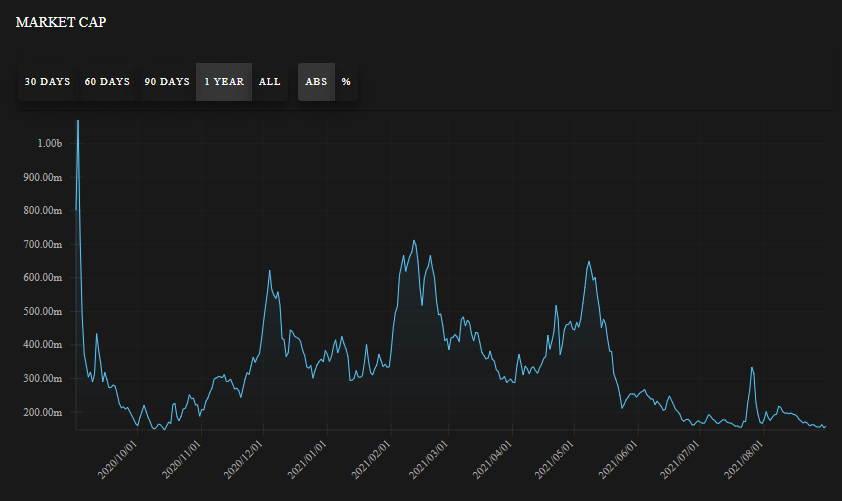Select the 30 DAYS range button
This screenshot has height=501, width=842.
47,82
